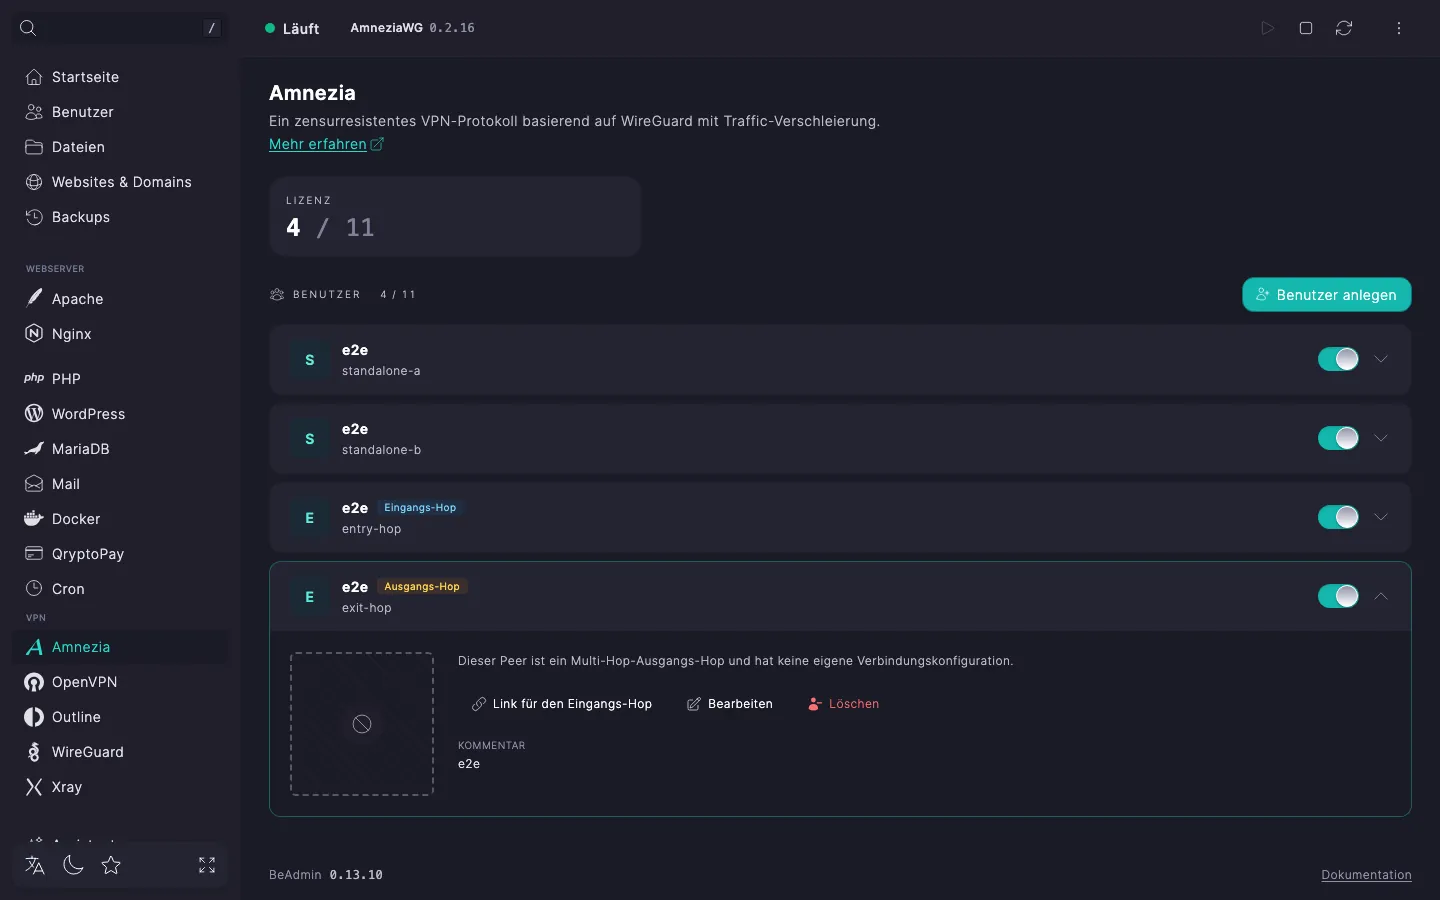Click the Docker whale icon

pyautogui.click(x=34, y=519)
